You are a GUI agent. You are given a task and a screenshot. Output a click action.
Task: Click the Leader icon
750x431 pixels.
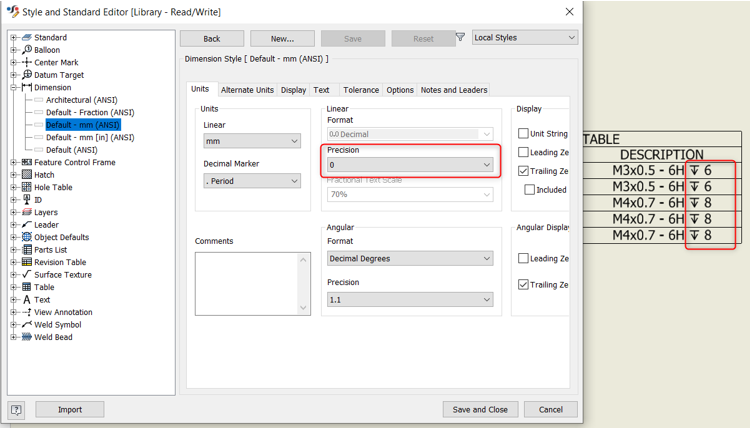pyautogui.click(x=27, y=224)
